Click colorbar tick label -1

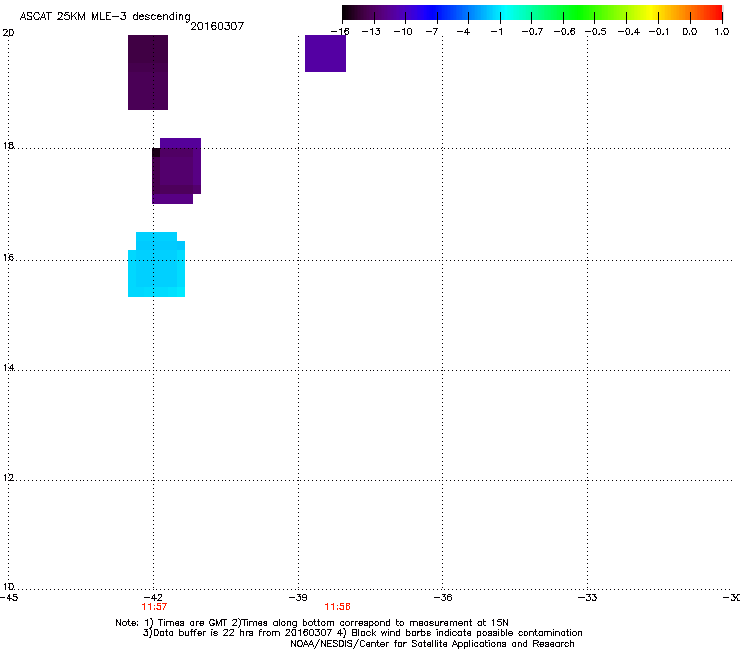pyautogui.click(x=496, y=32)
